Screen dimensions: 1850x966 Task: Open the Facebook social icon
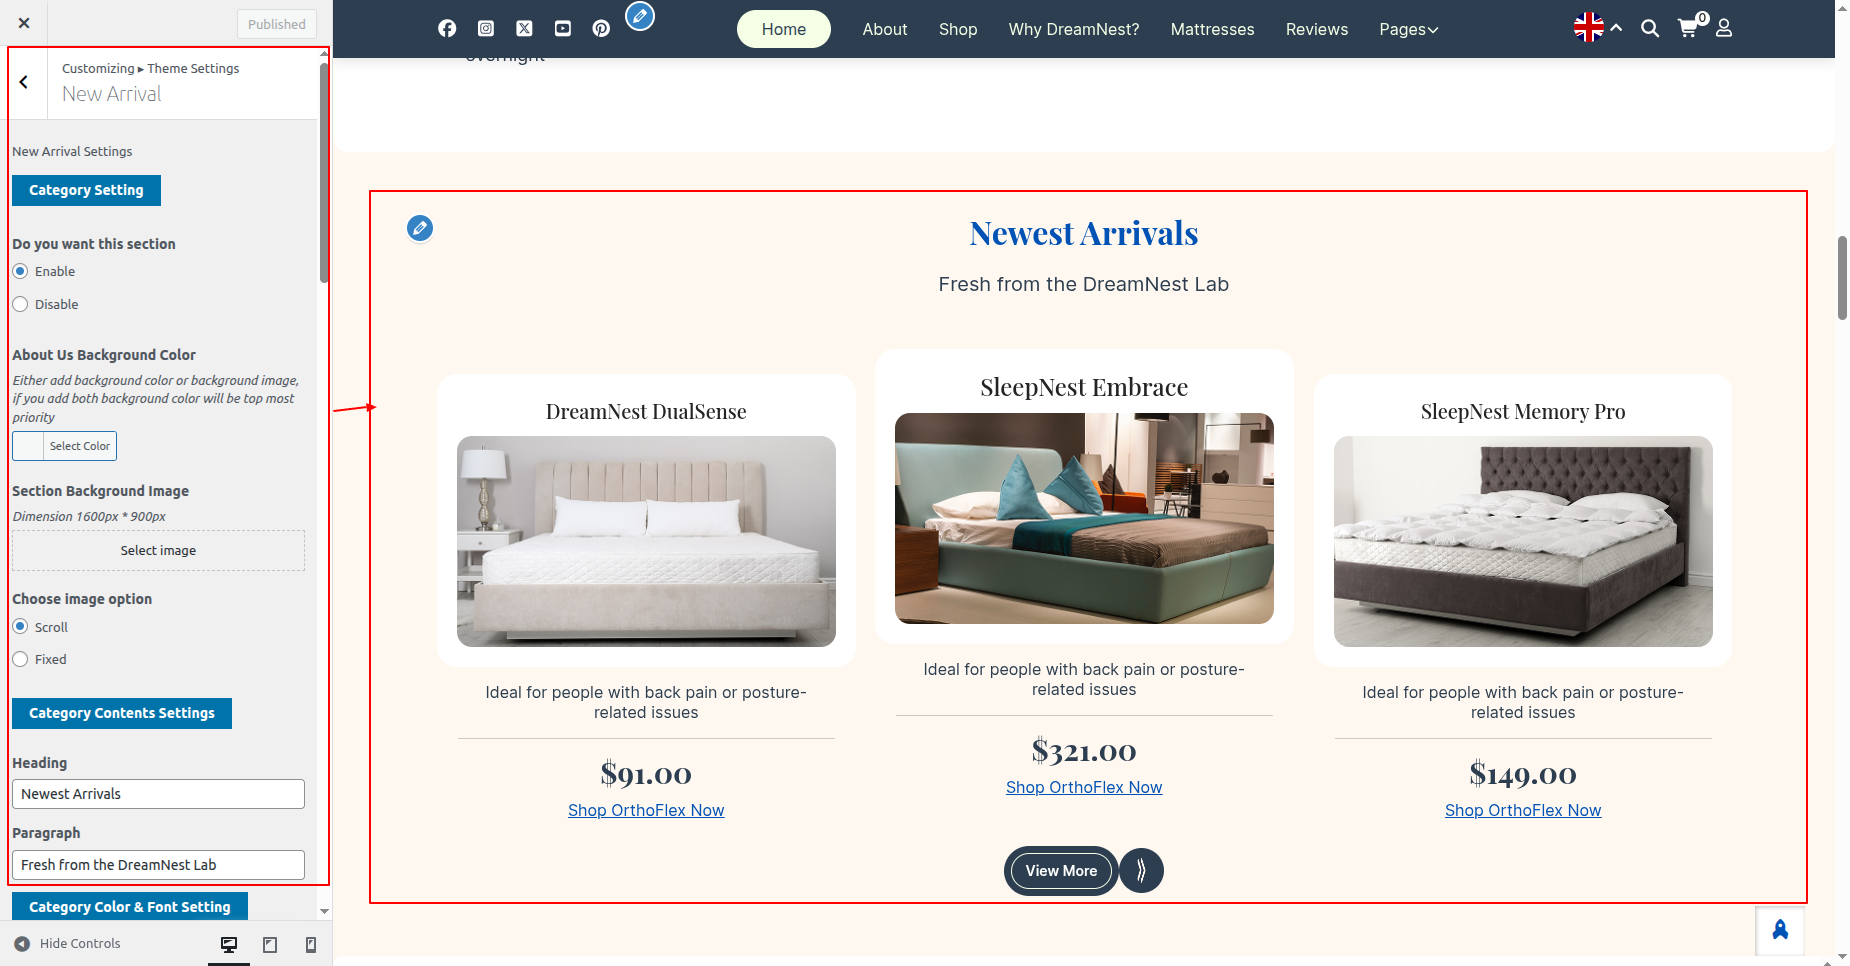(447, 29)
